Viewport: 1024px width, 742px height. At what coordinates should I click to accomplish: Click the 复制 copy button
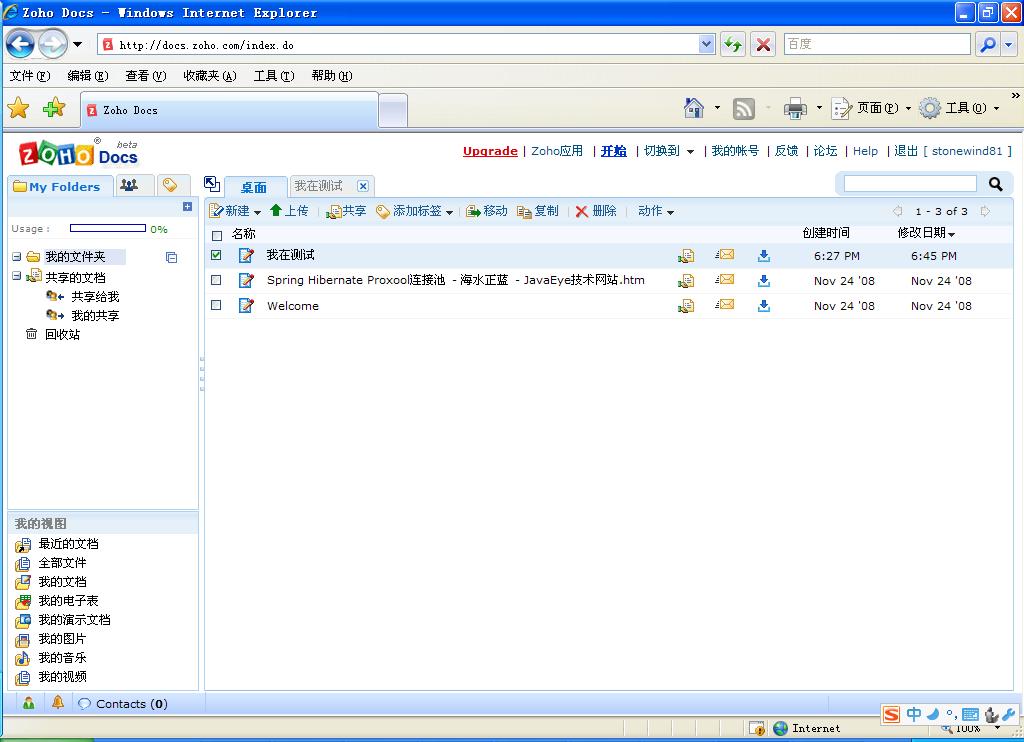pyautogui.click(x=538, y=211)
